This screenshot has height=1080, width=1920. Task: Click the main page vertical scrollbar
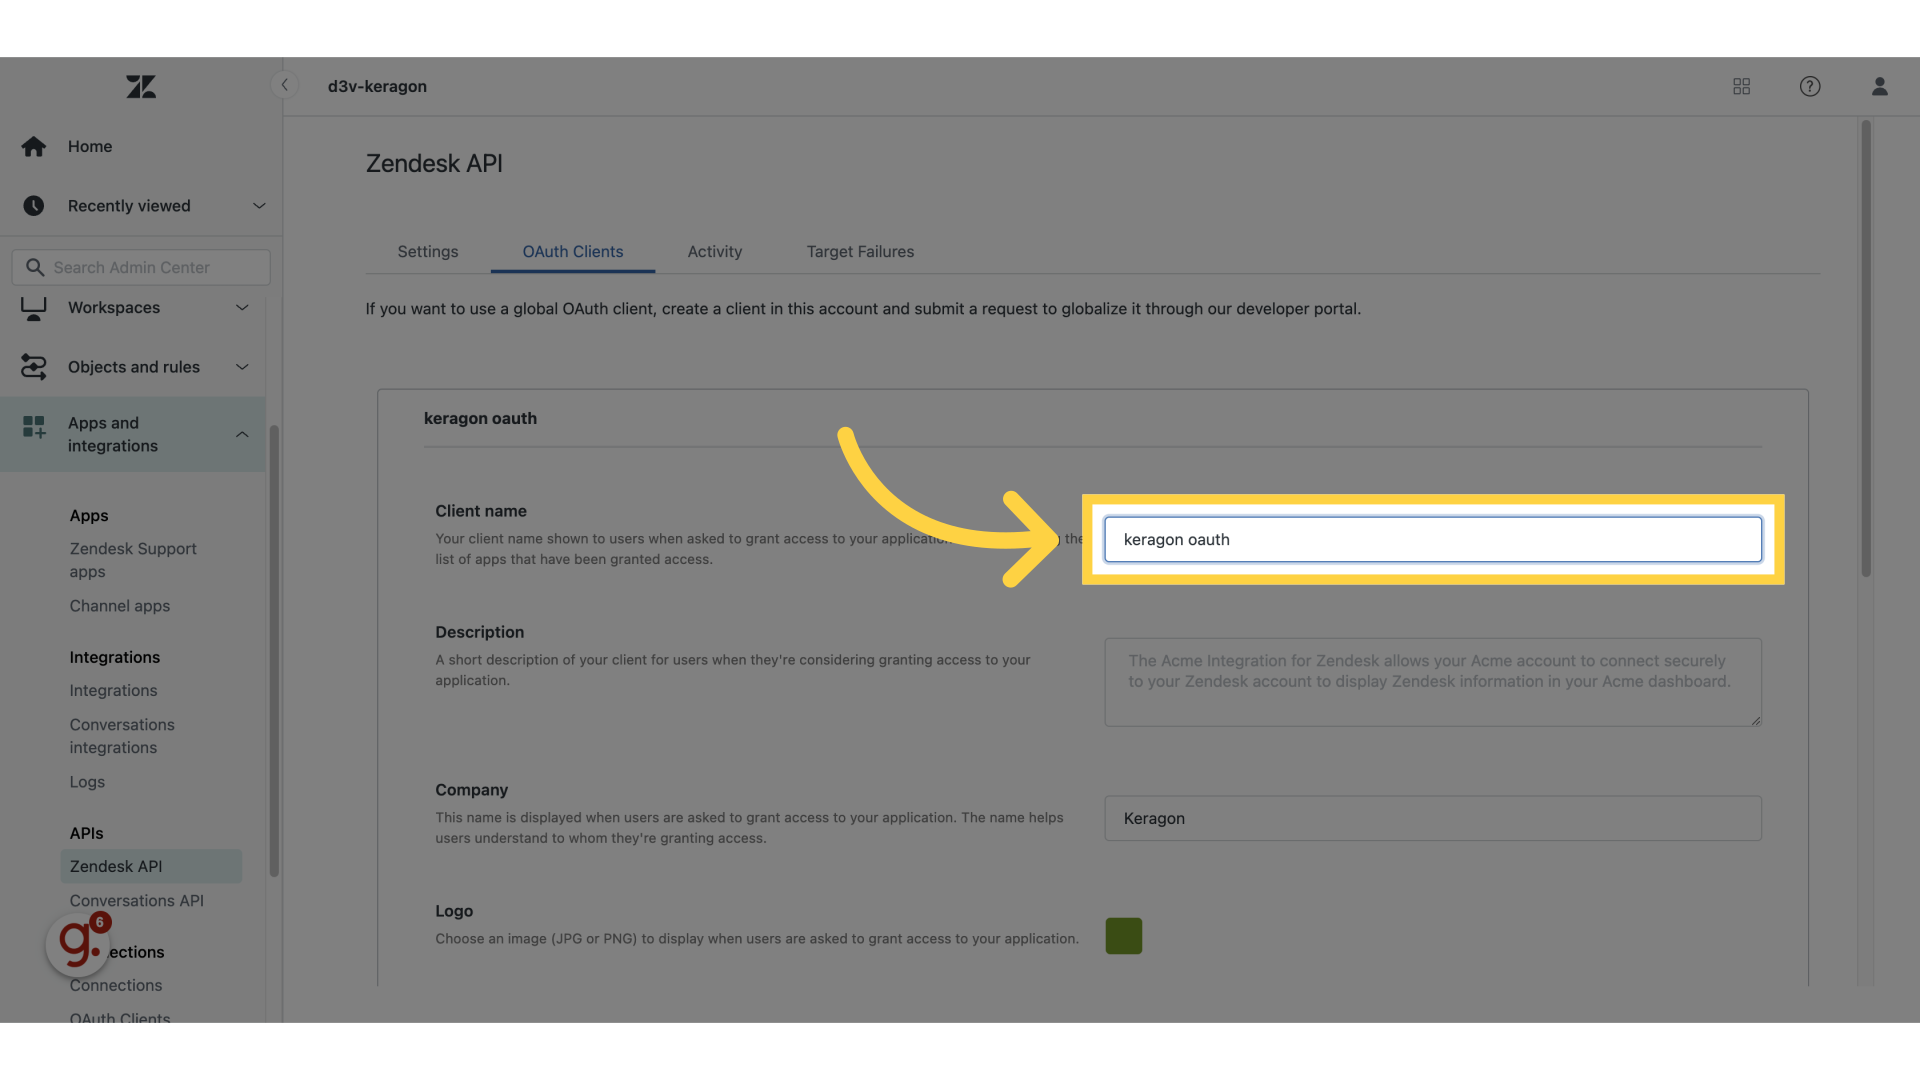(1866, 349)
